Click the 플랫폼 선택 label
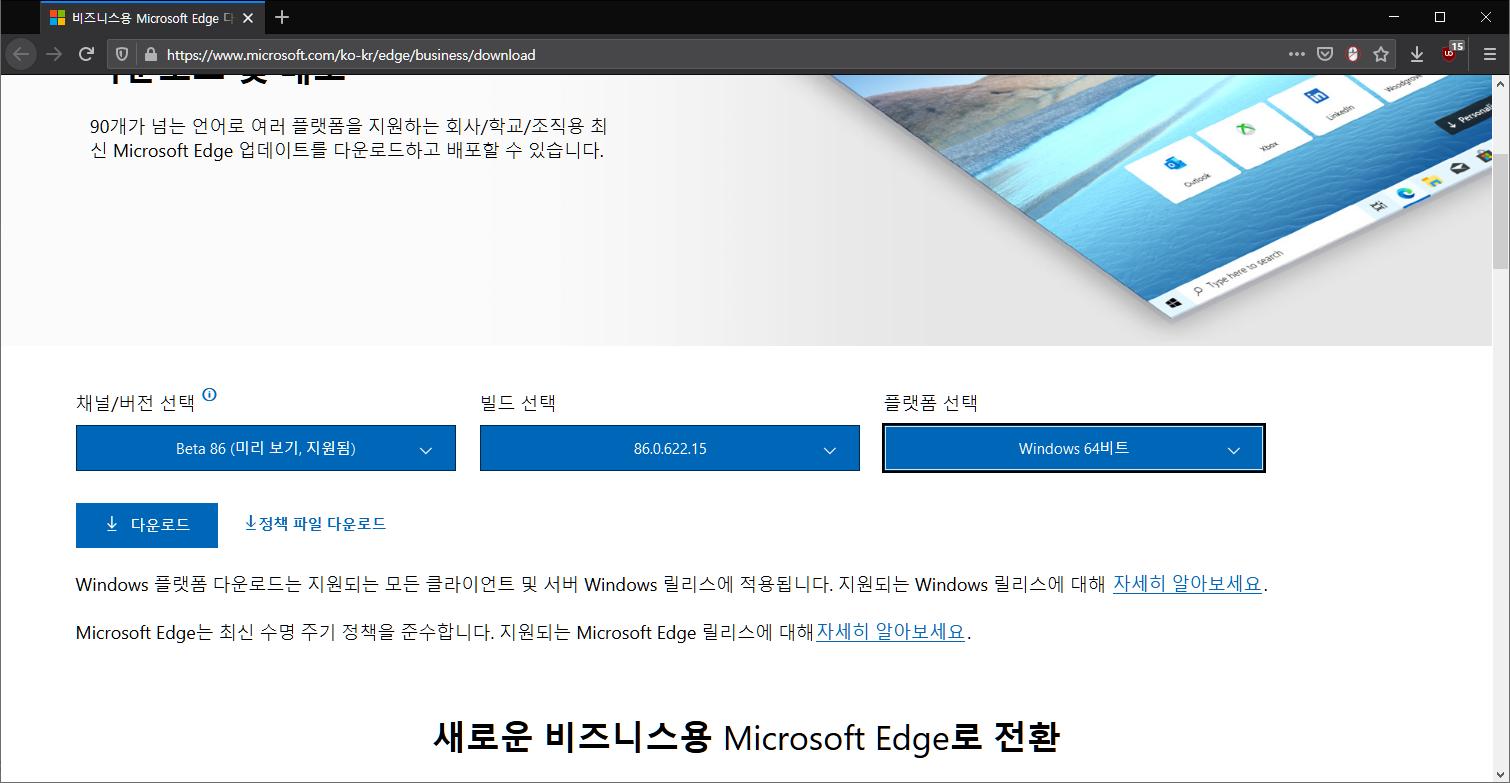 point(931,403)
